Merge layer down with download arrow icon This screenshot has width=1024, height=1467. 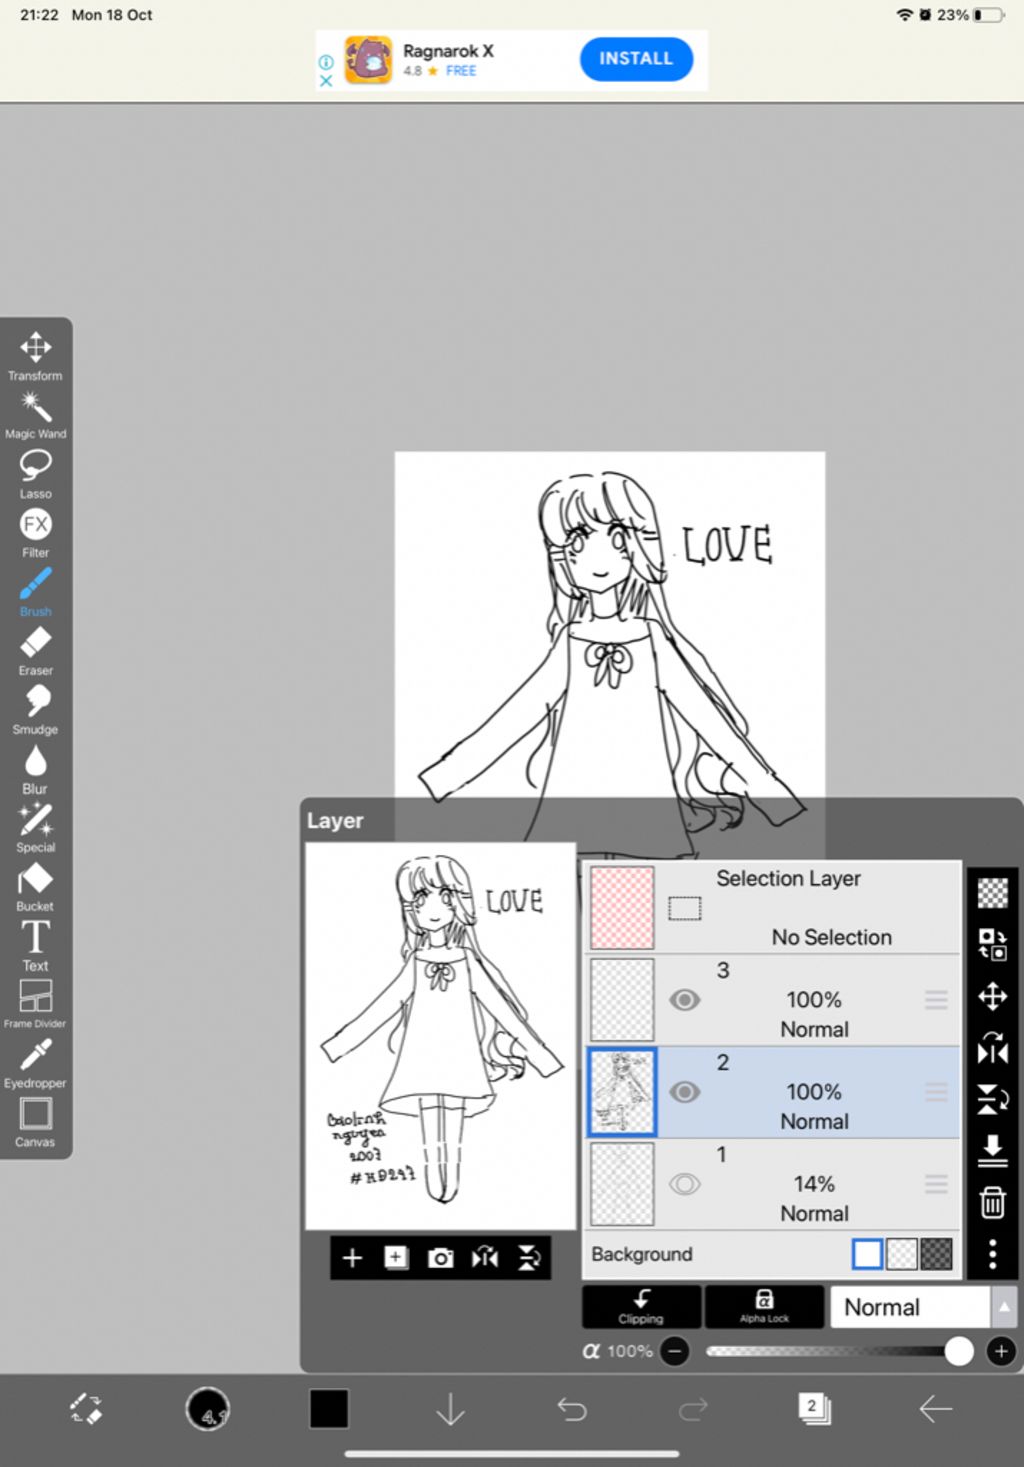(992, 1150)
